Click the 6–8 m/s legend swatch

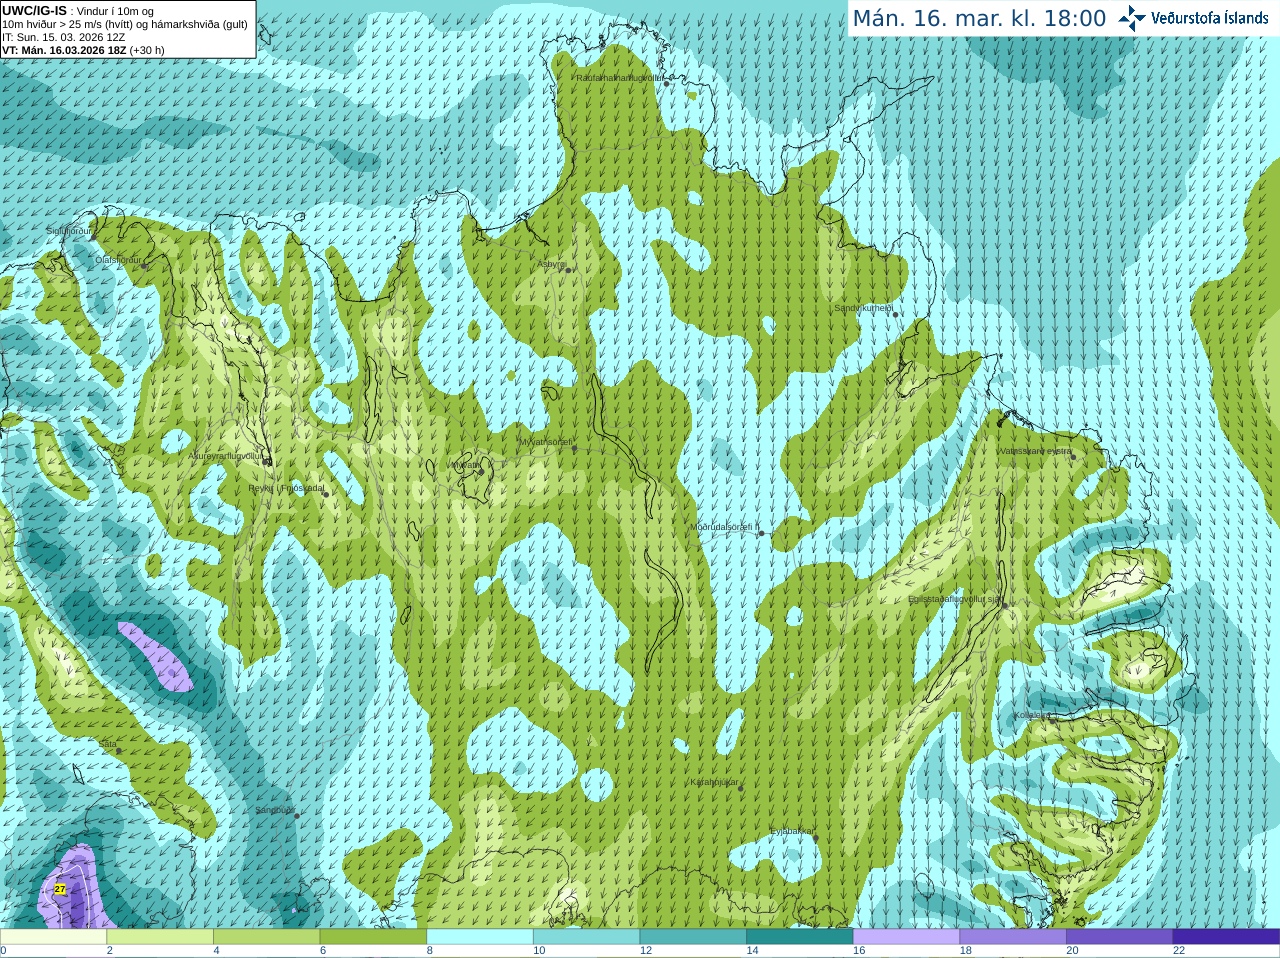click(373, 937)
